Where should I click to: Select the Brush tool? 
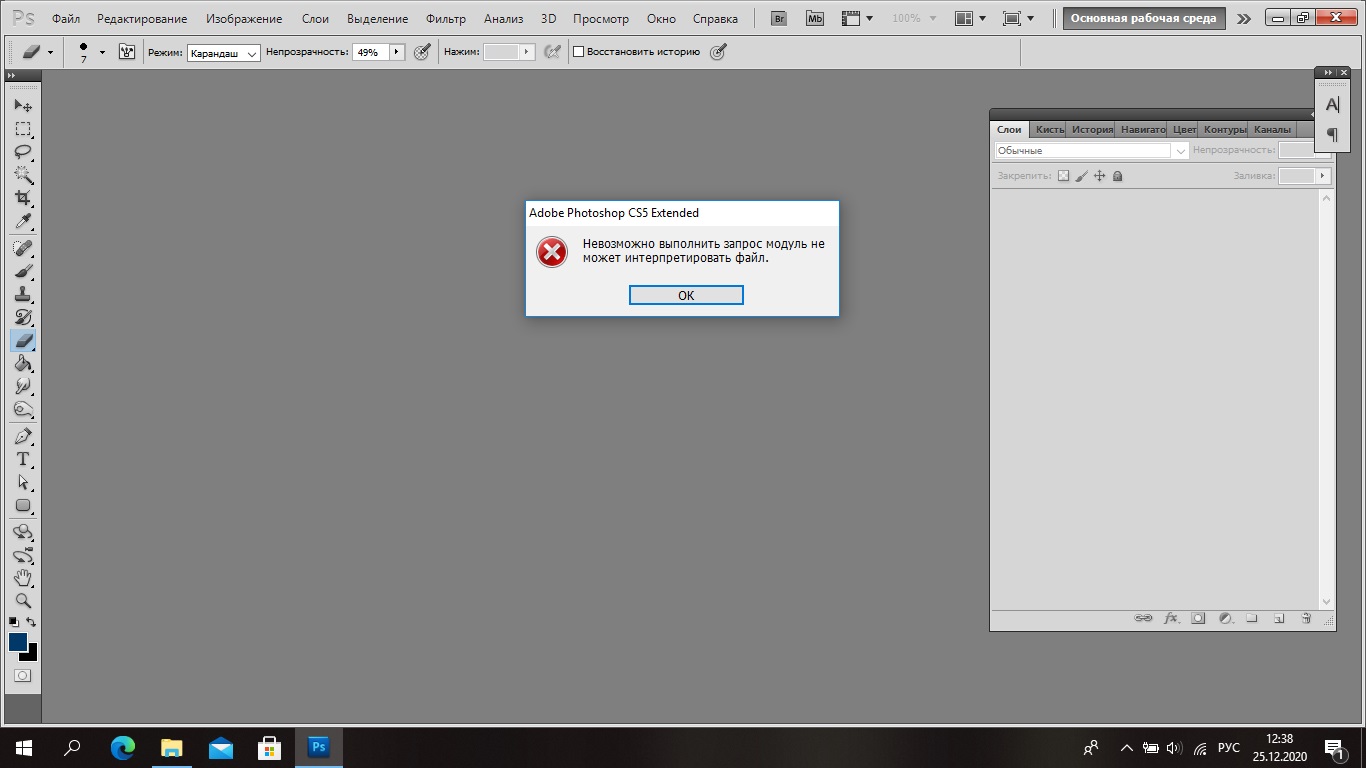23,271
